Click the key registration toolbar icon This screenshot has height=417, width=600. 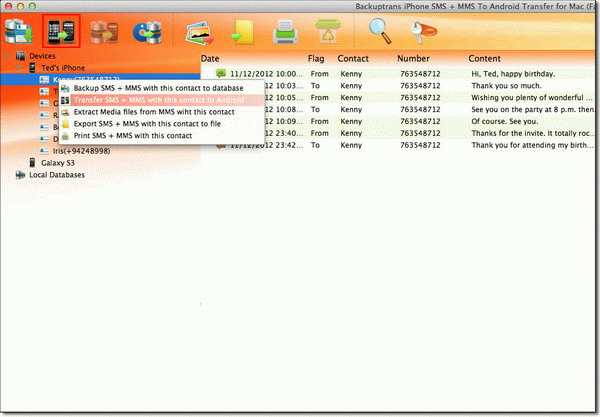[423, 32]
